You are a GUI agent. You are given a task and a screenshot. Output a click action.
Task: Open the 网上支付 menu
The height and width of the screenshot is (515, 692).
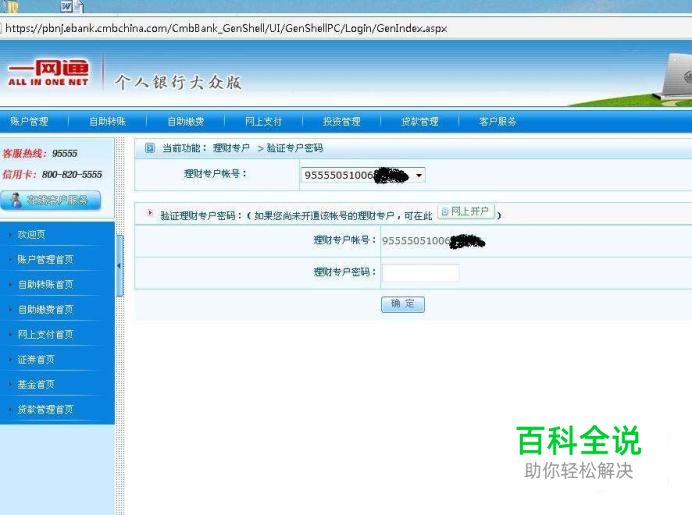coord(263,121)
